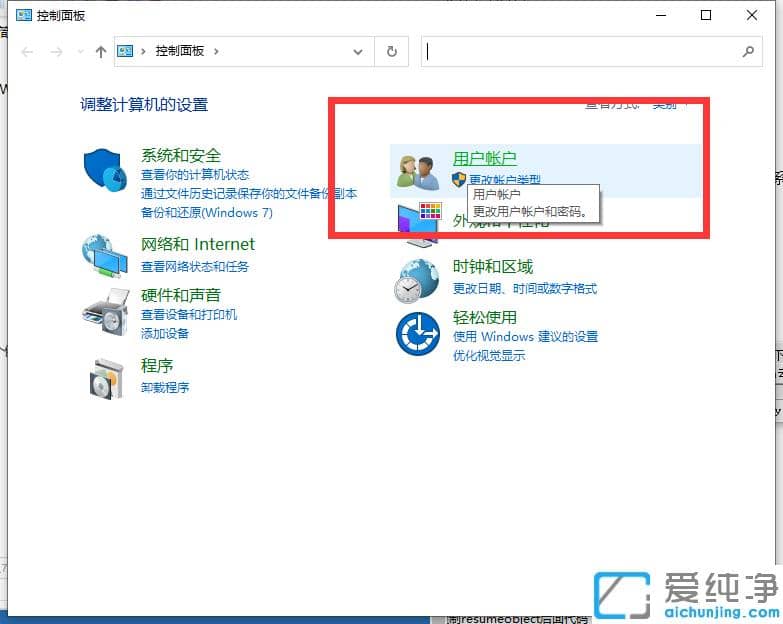Screen dimensions: 783x624
Task: Open the Ease of Access icon
Action: [x=418, y=334]
